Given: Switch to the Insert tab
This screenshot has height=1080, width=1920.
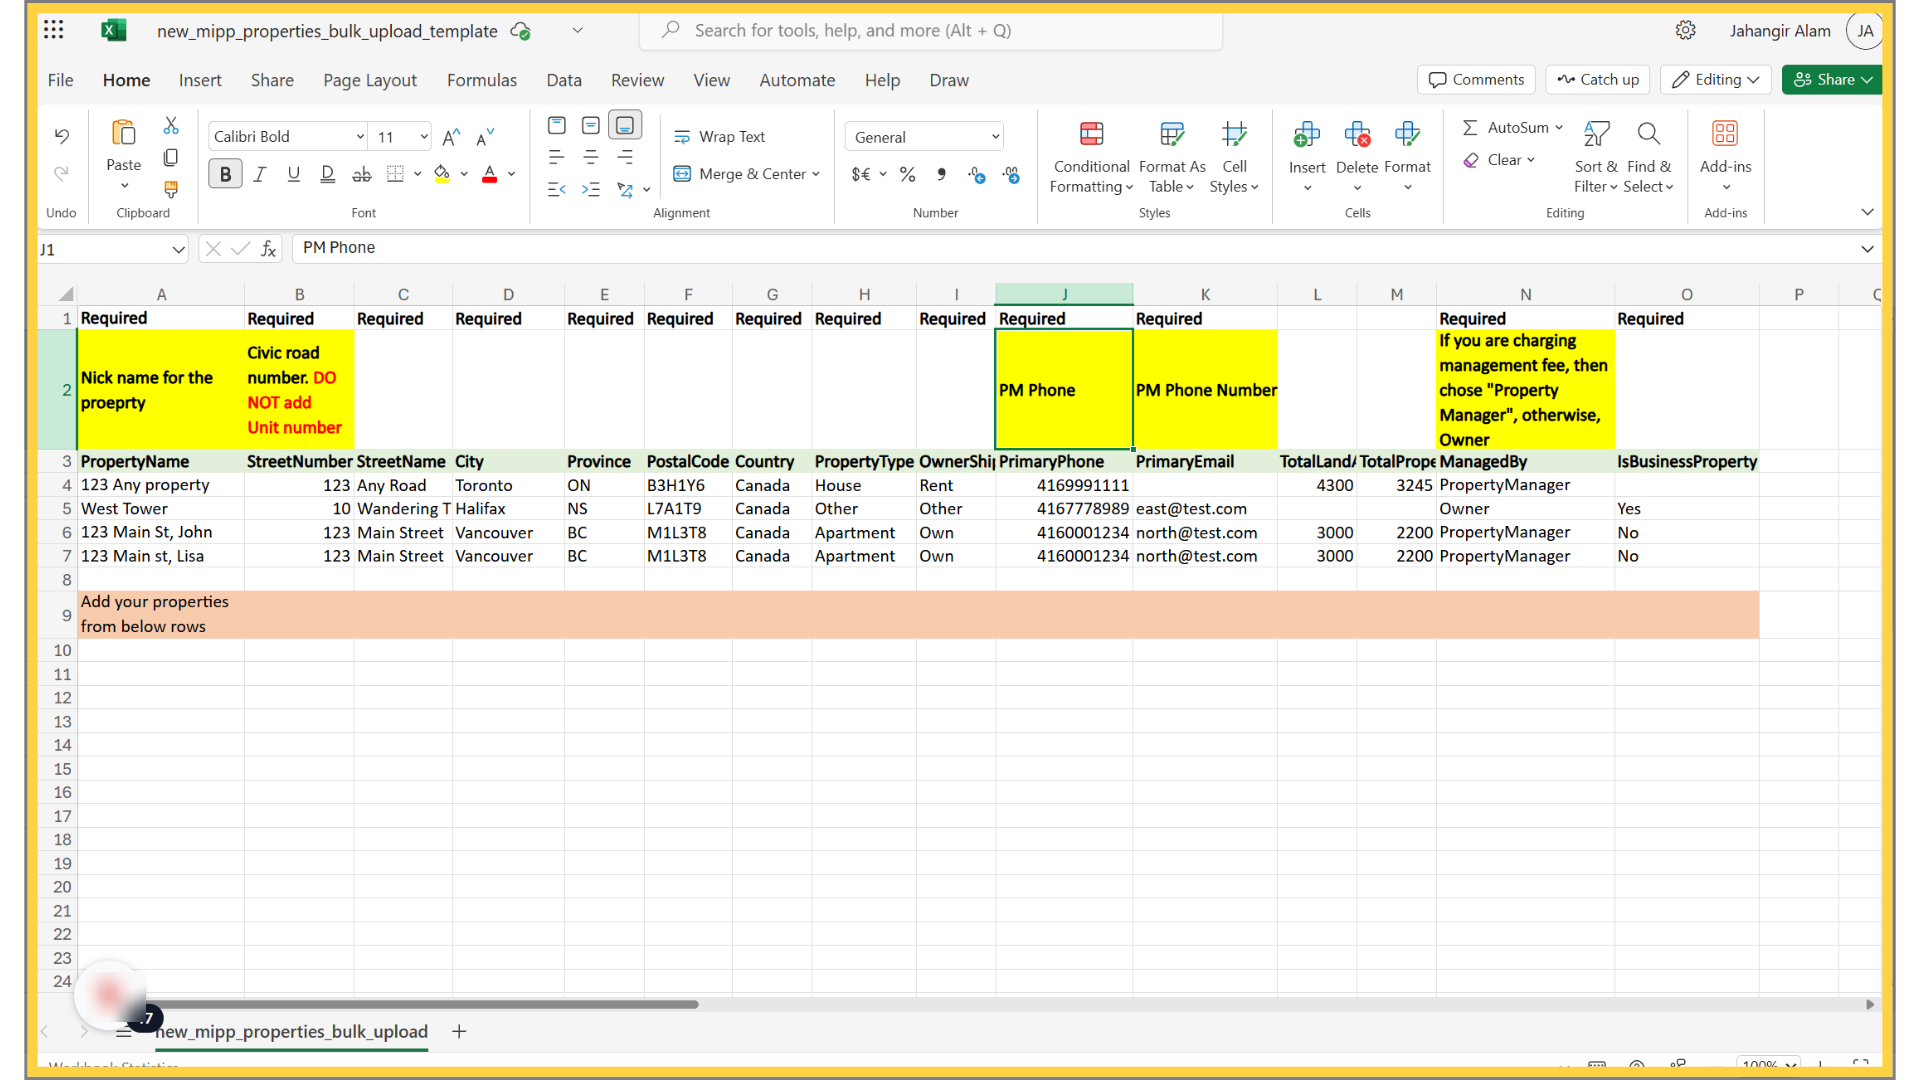Looking at the screenshot, I should (x=200, y=80).
